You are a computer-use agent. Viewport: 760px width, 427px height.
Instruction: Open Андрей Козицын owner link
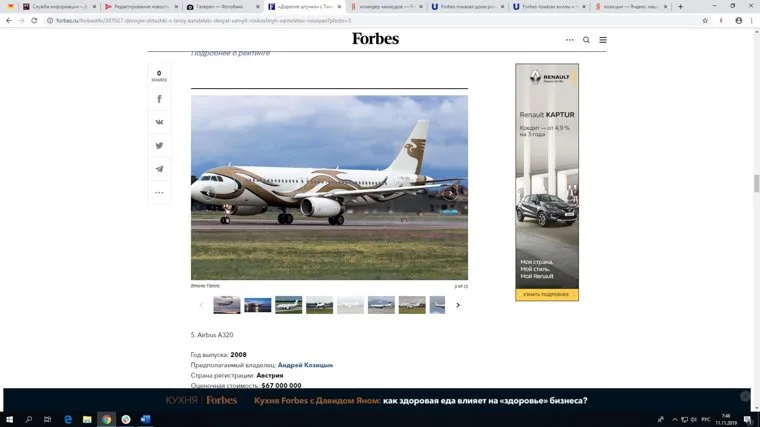coord(305,365)
